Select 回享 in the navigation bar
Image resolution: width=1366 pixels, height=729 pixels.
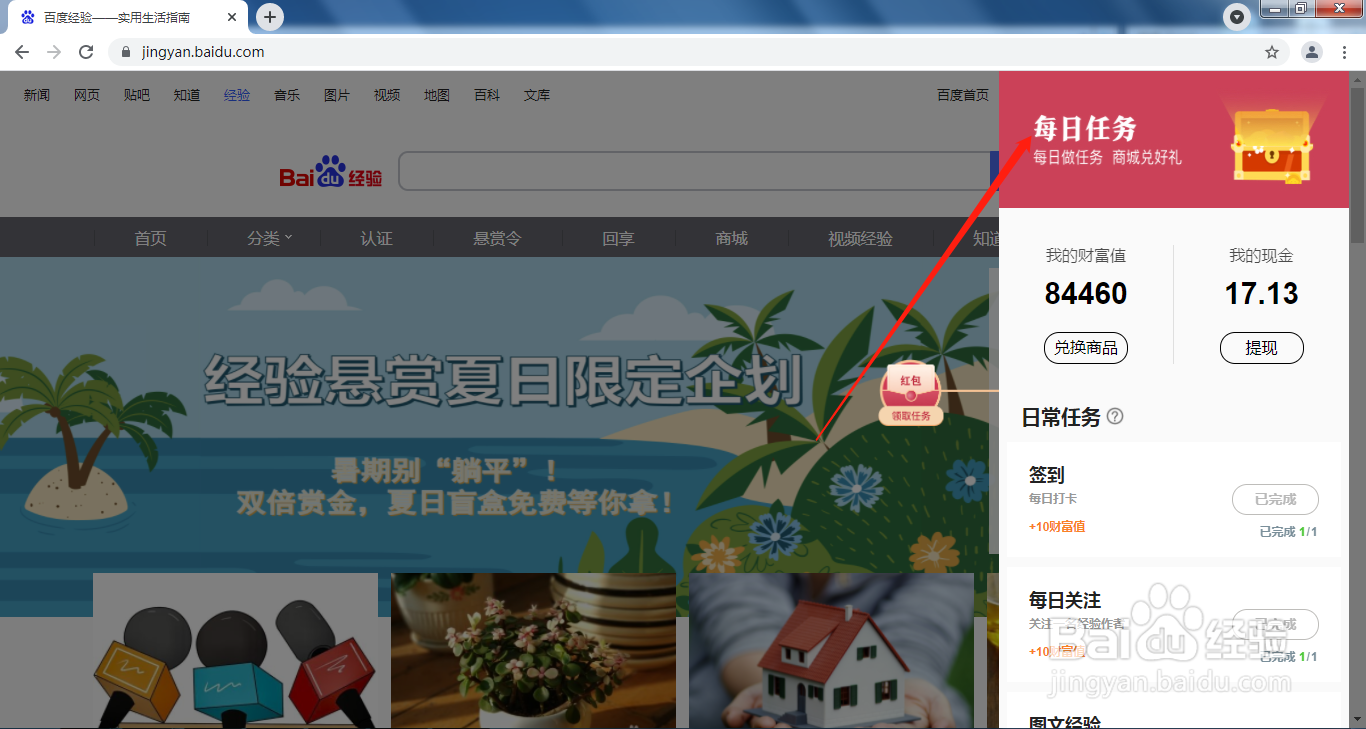click(x=619, y=239)
